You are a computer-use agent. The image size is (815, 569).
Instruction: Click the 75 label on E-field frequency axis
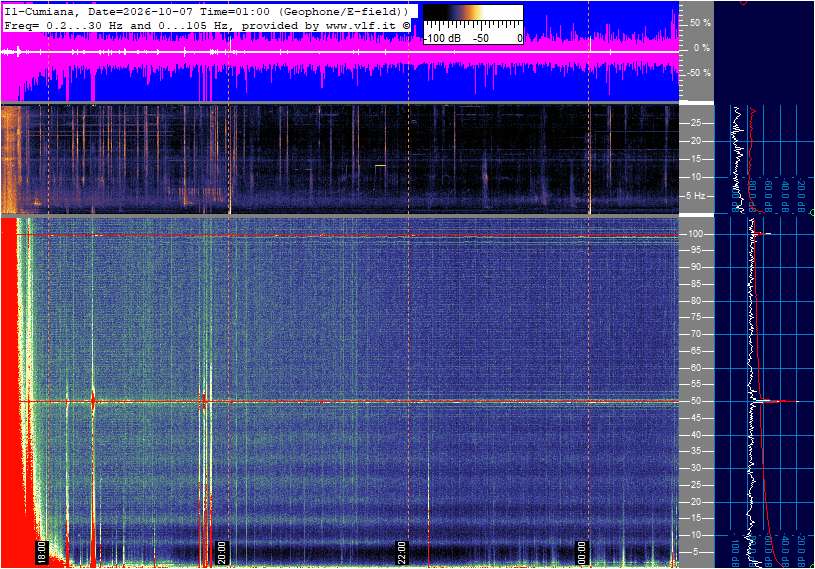[695, 317]
